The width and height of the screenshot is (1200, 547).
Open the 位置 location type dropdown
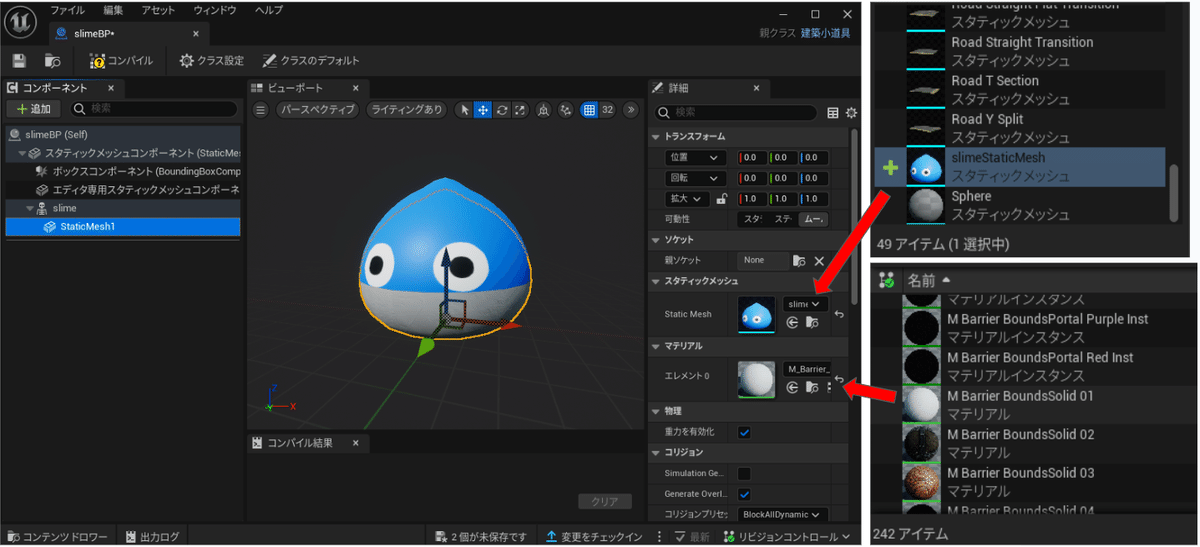point(696,158)
